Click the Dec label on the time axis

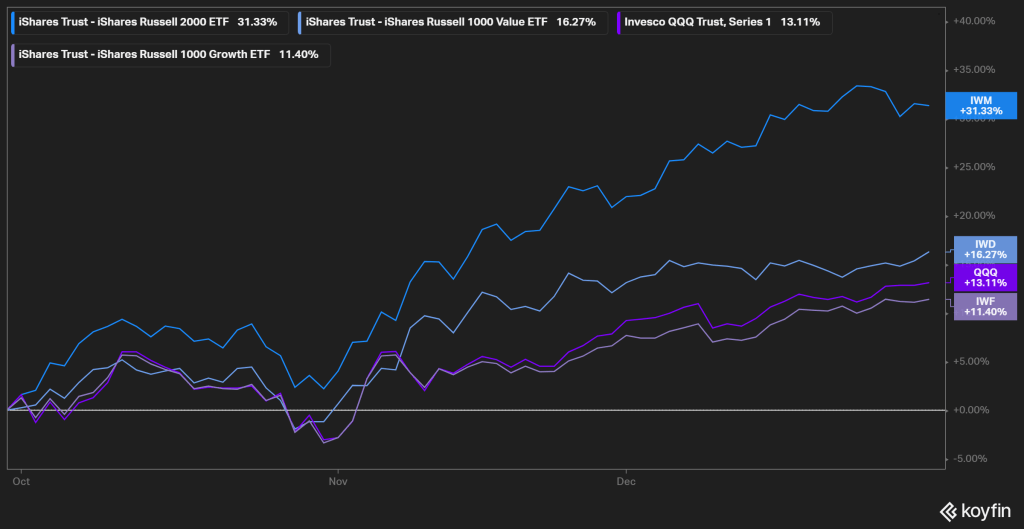(625, 481)
